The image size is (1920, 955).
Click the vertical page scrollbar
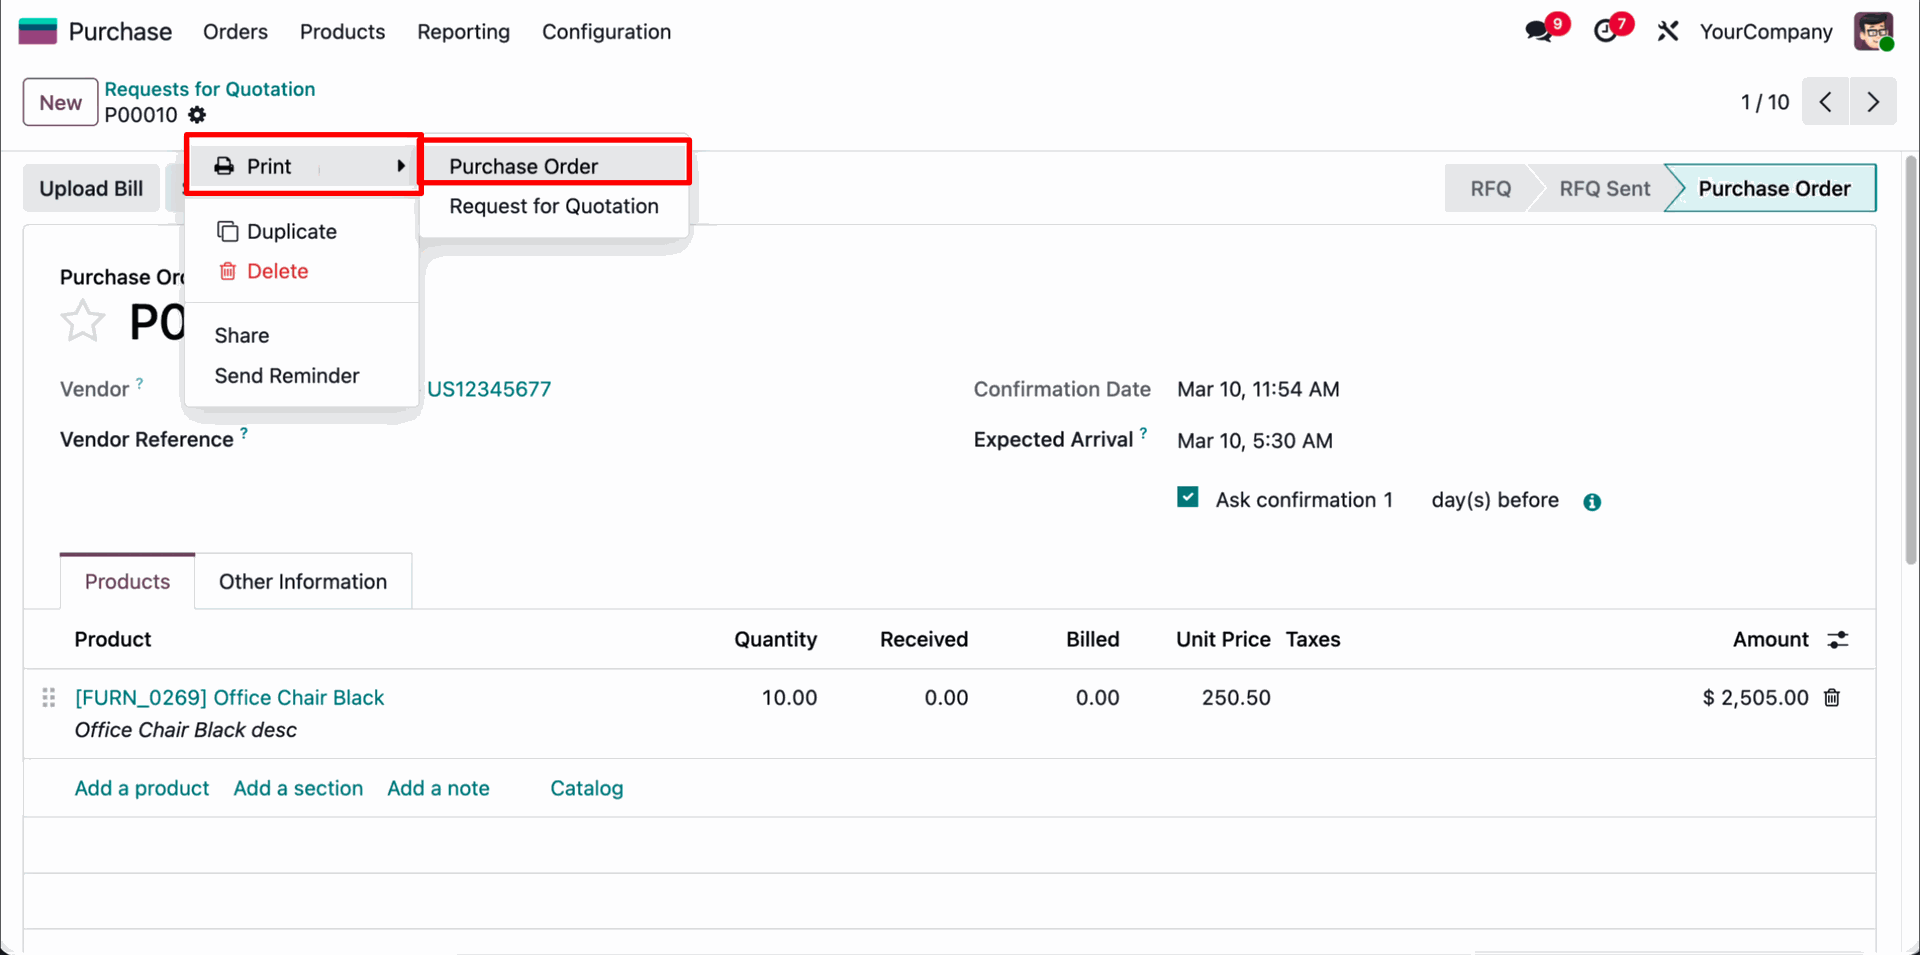click(1911, 360)
